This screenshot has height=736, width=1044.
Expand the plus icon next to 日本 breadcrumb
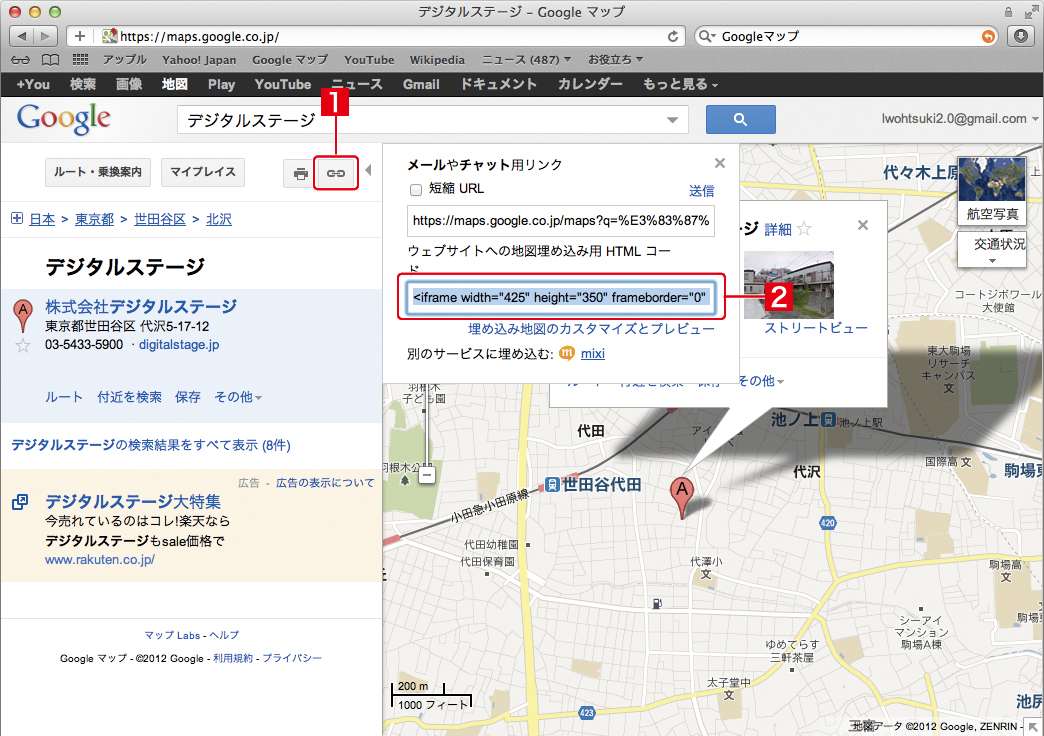(x=17, y=218)
